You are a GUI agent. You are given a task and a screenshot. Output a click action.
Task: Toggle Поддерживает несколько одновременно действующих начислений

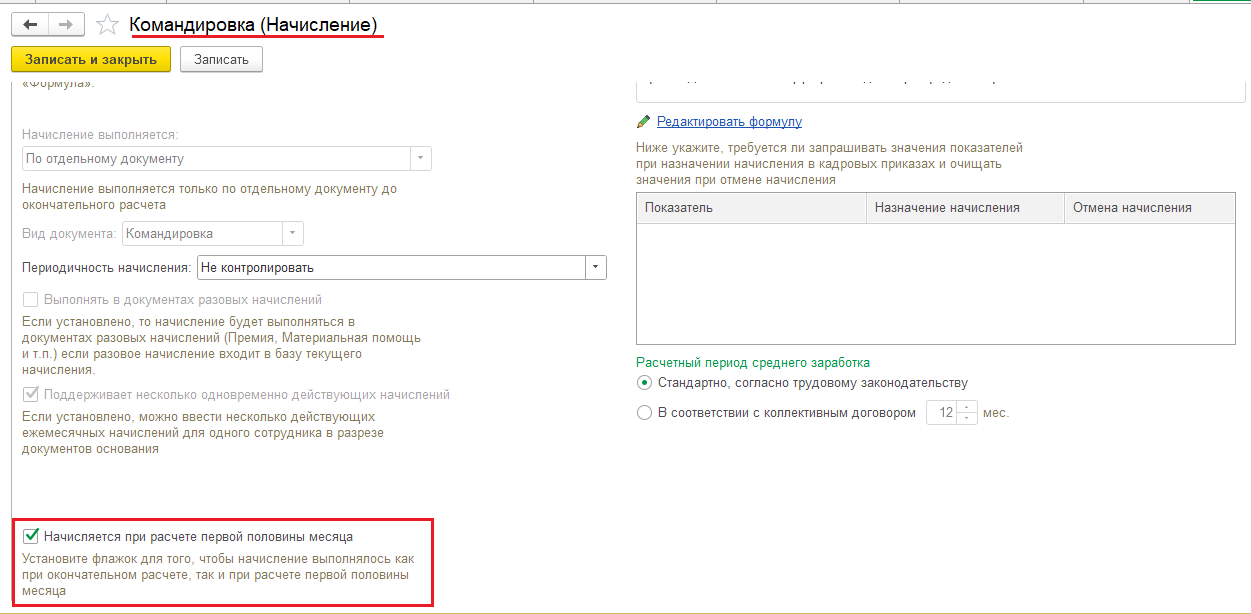[x=31, y=395]
